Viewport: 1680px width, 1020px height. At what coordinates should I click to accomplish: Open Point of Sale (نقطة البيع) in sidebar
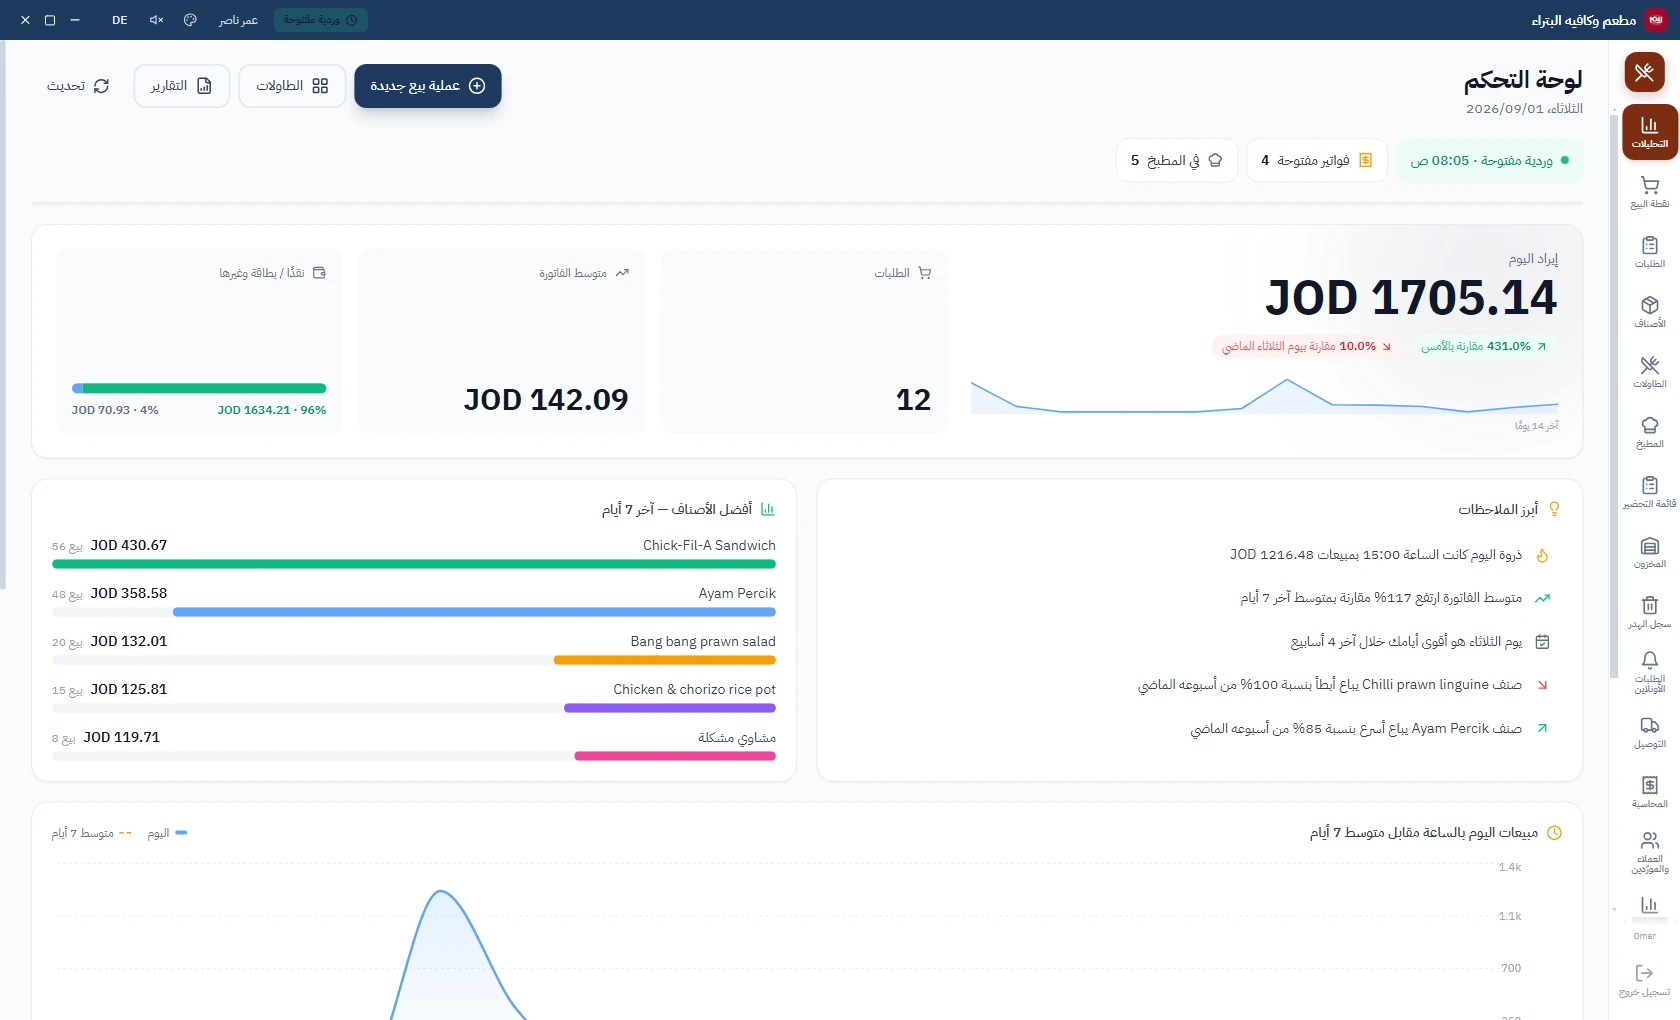1649,192
